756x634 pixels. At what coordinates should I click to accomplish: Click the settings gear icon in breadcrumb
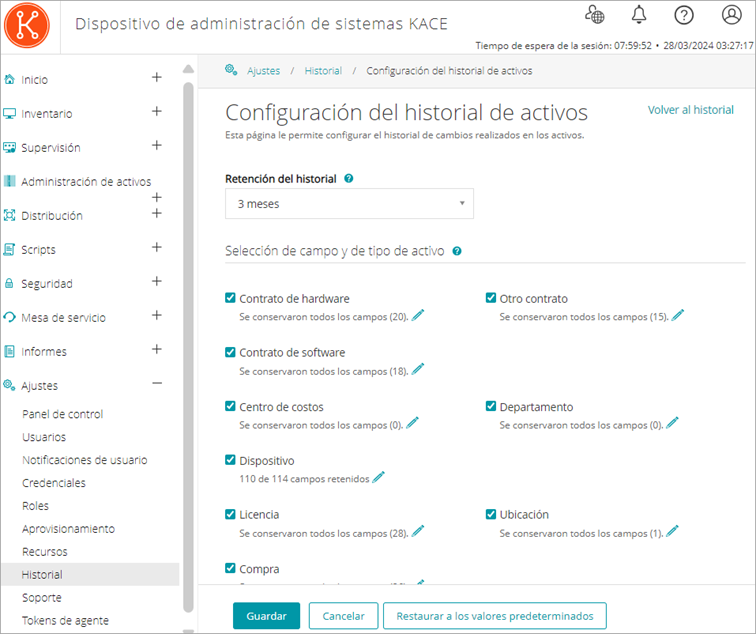[231, 70]
